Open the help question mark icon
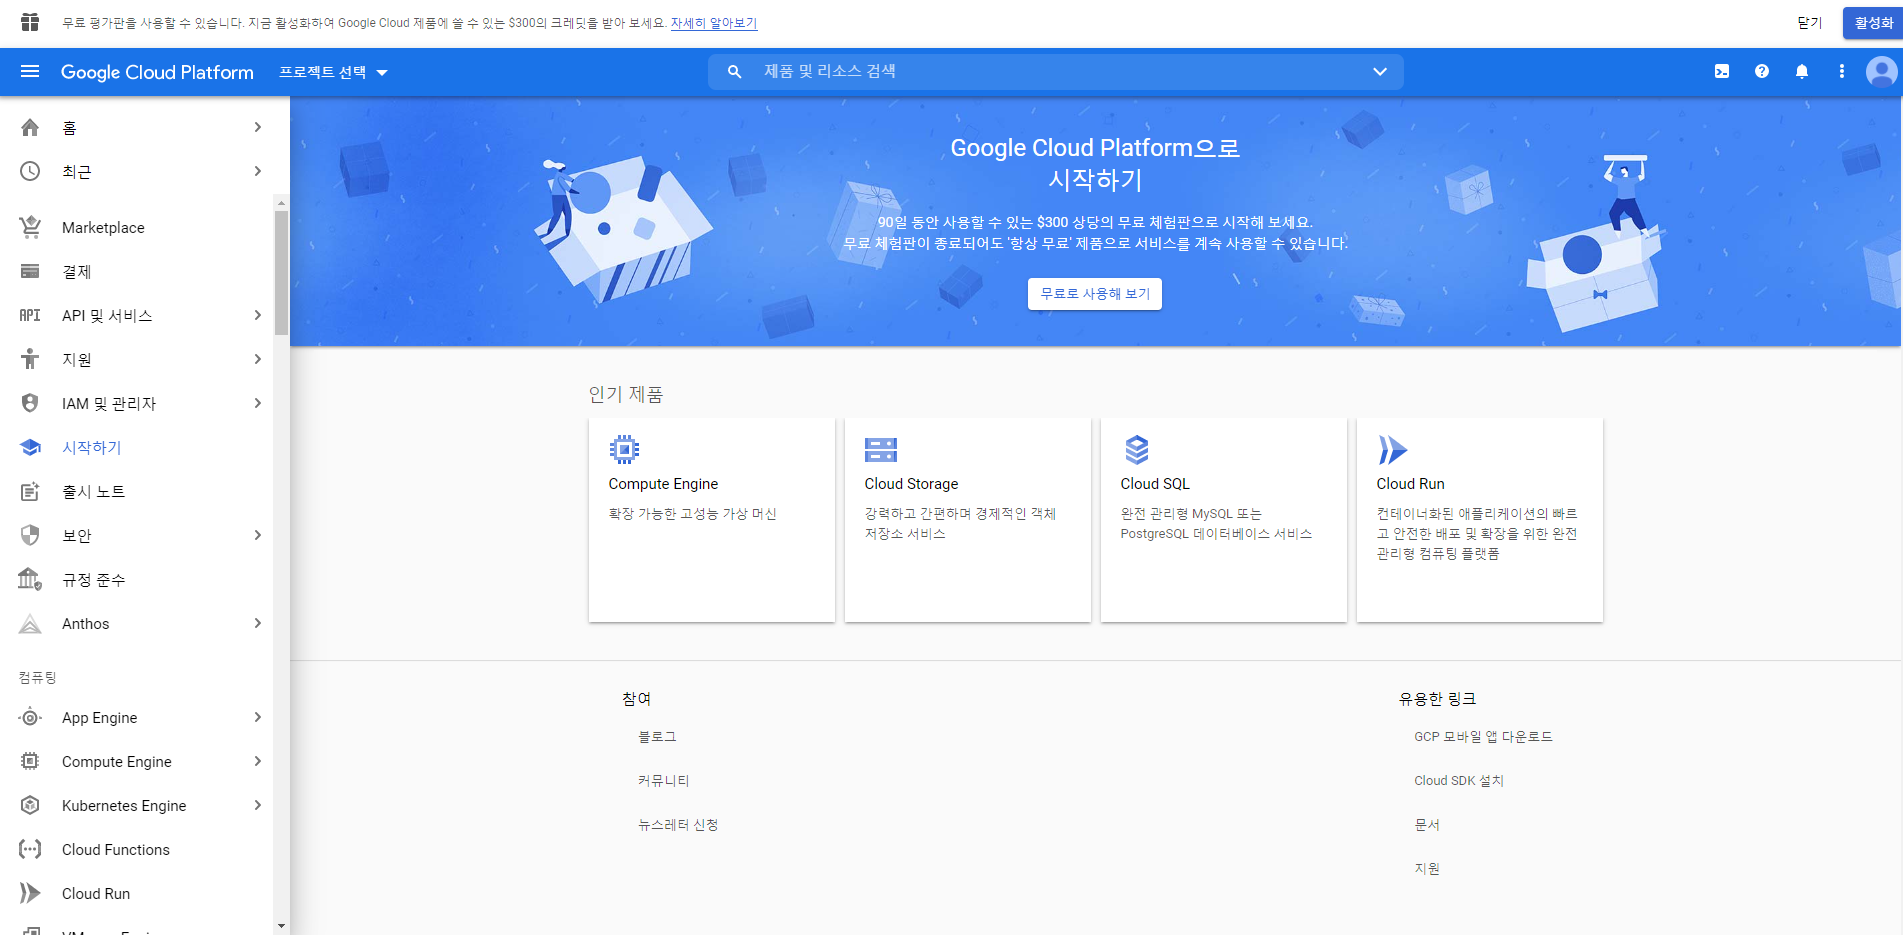1903x935 pixels. pos(1762,72)
